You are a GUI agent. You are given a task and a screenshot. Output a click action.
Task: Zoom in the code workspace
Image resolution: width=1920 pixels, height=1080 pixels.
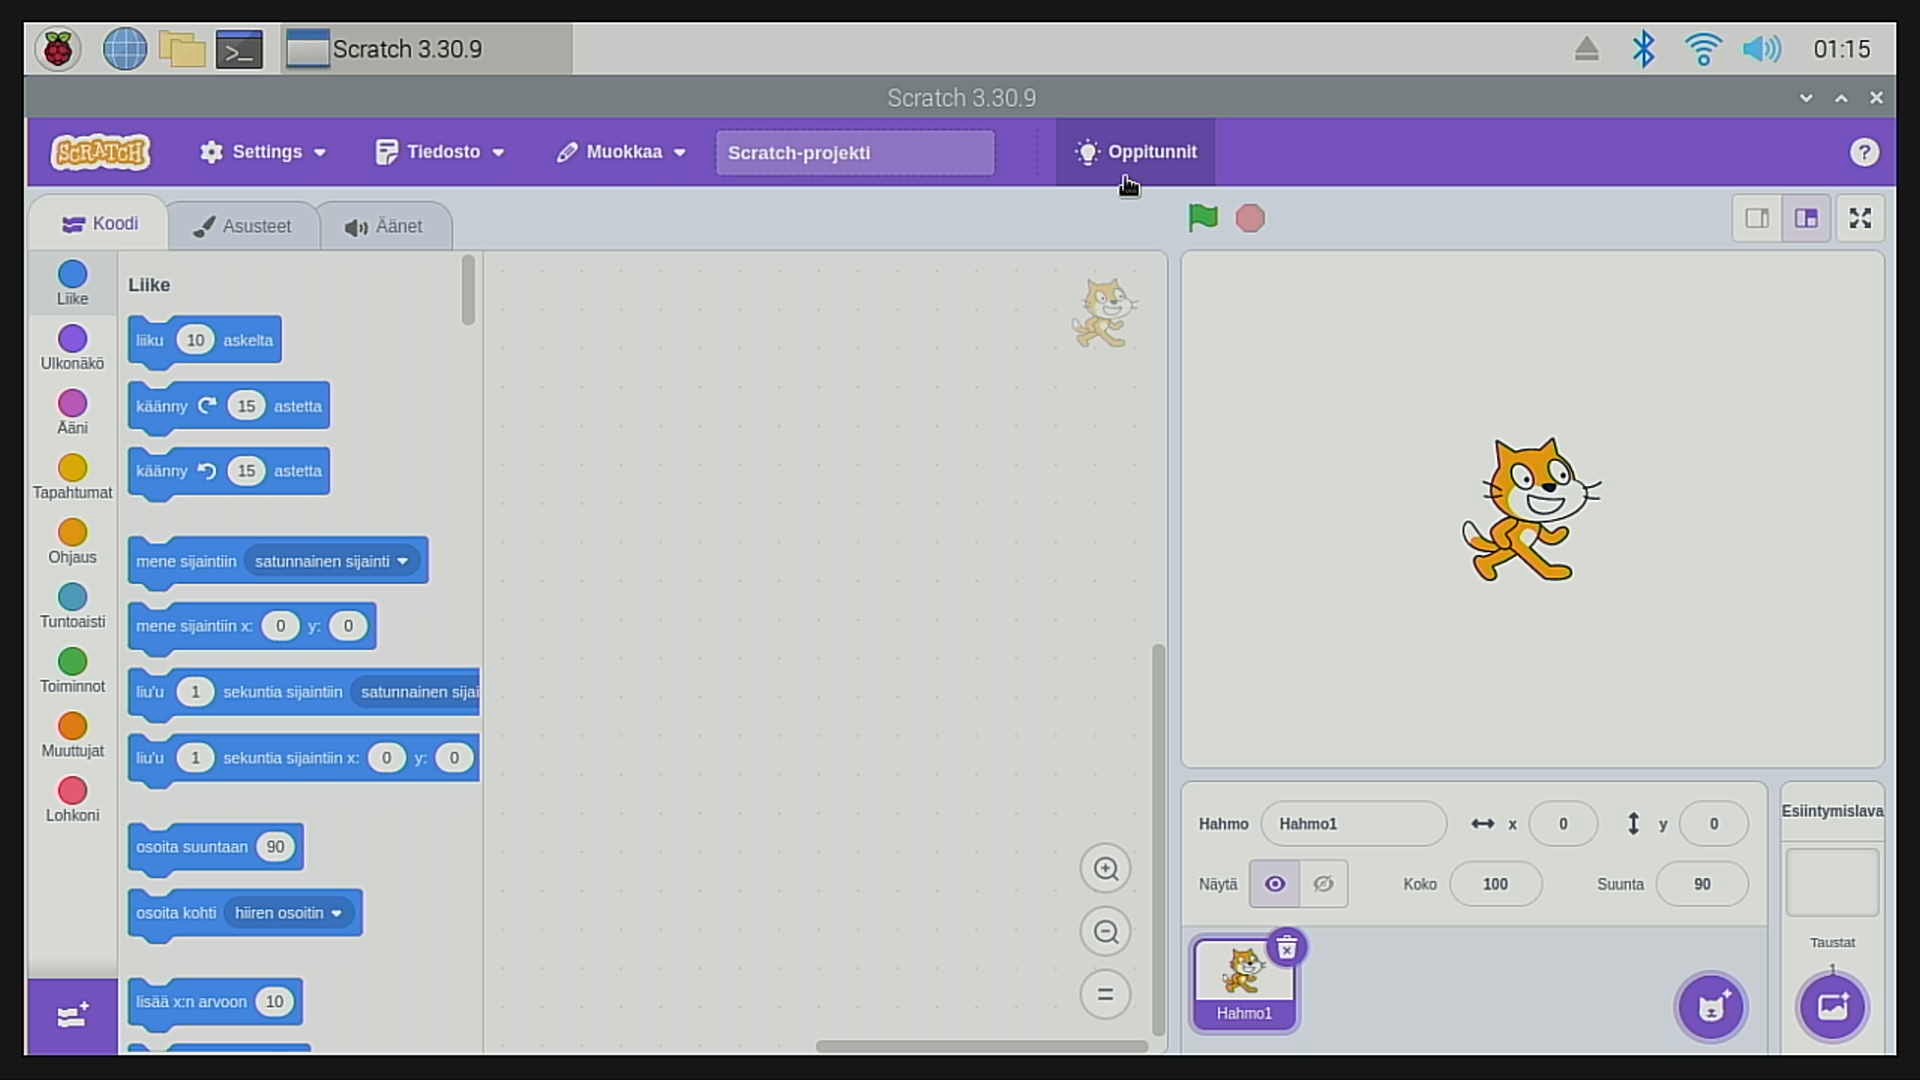click(1105, 869)
